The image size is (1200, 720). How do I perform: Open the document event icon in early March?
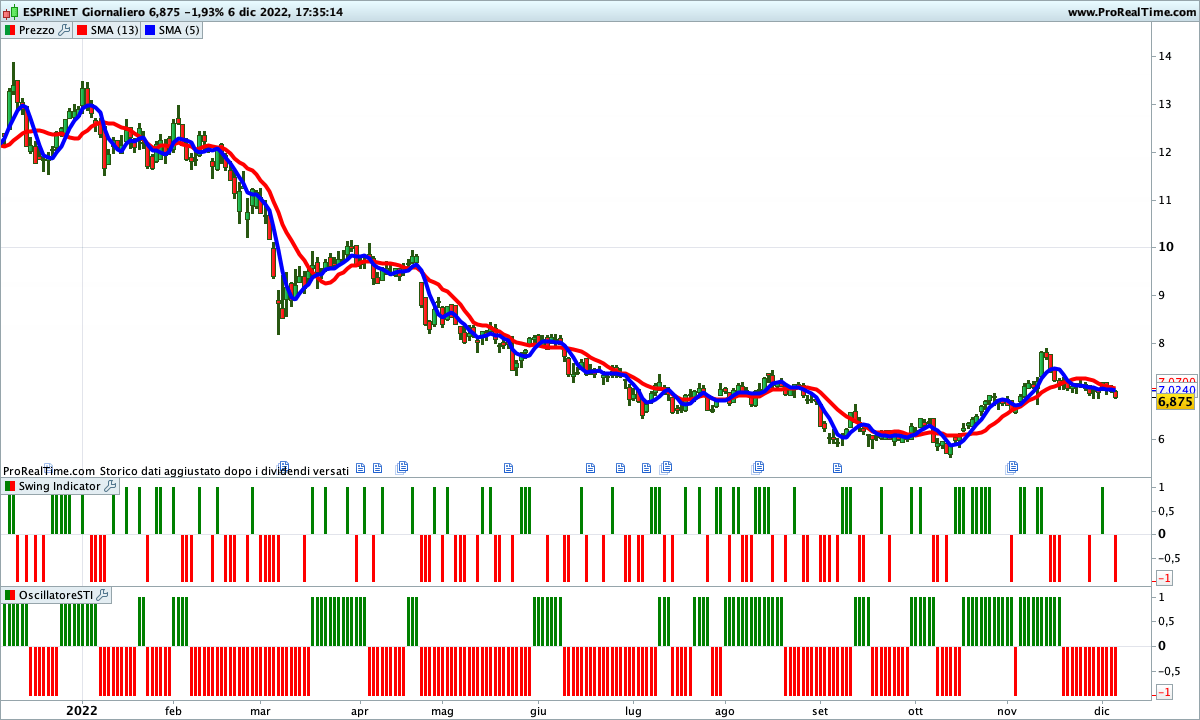(284, 467)
